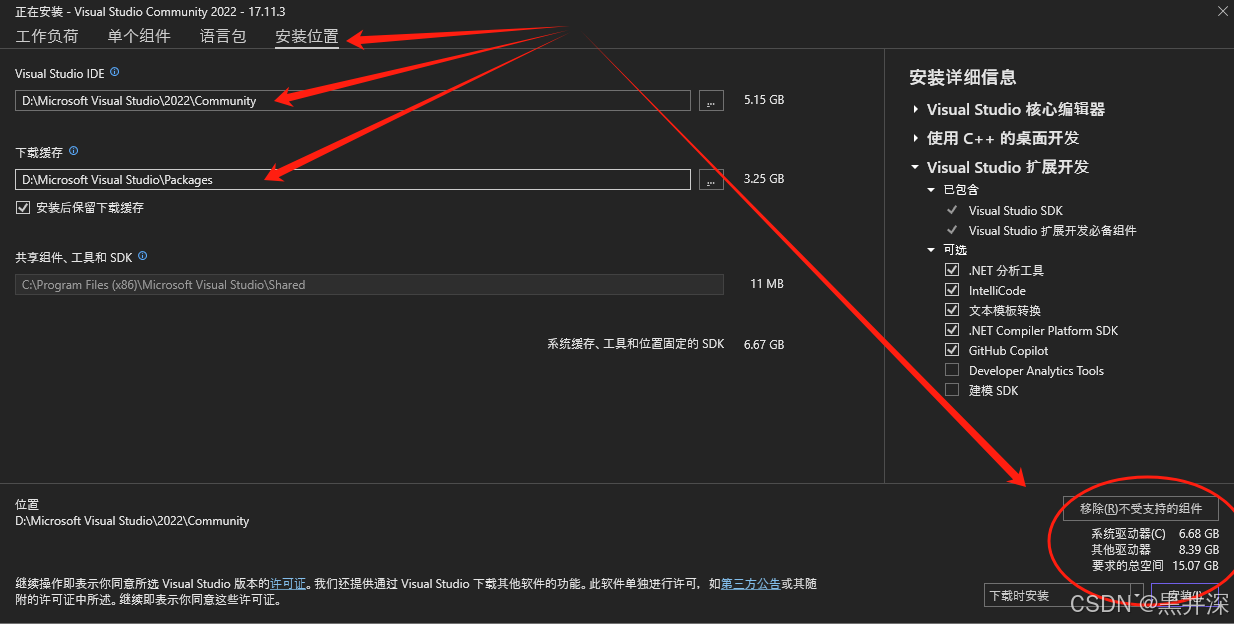The width and height of the screenshot is (1234, 624).
Task: Click the 位置 path at the bottom left
Action: tap(132, 521)
